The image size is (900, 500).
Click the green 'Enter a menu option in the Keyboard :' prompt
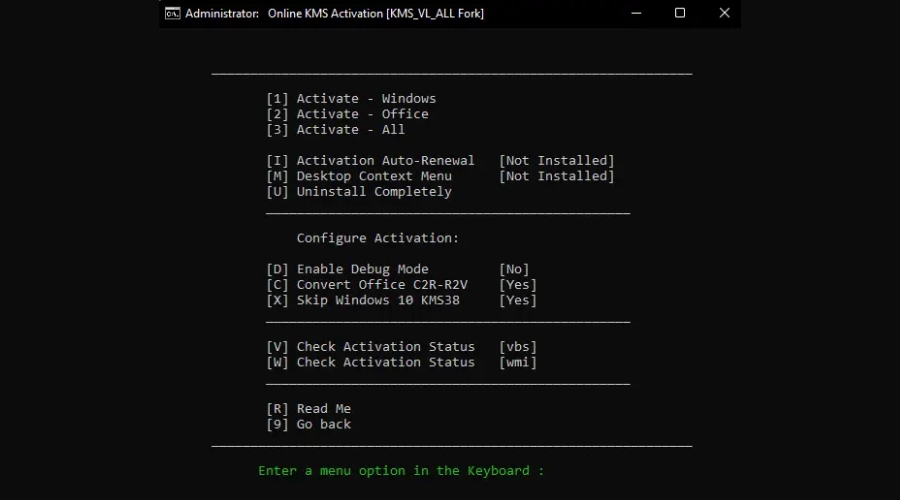point(401,471)
